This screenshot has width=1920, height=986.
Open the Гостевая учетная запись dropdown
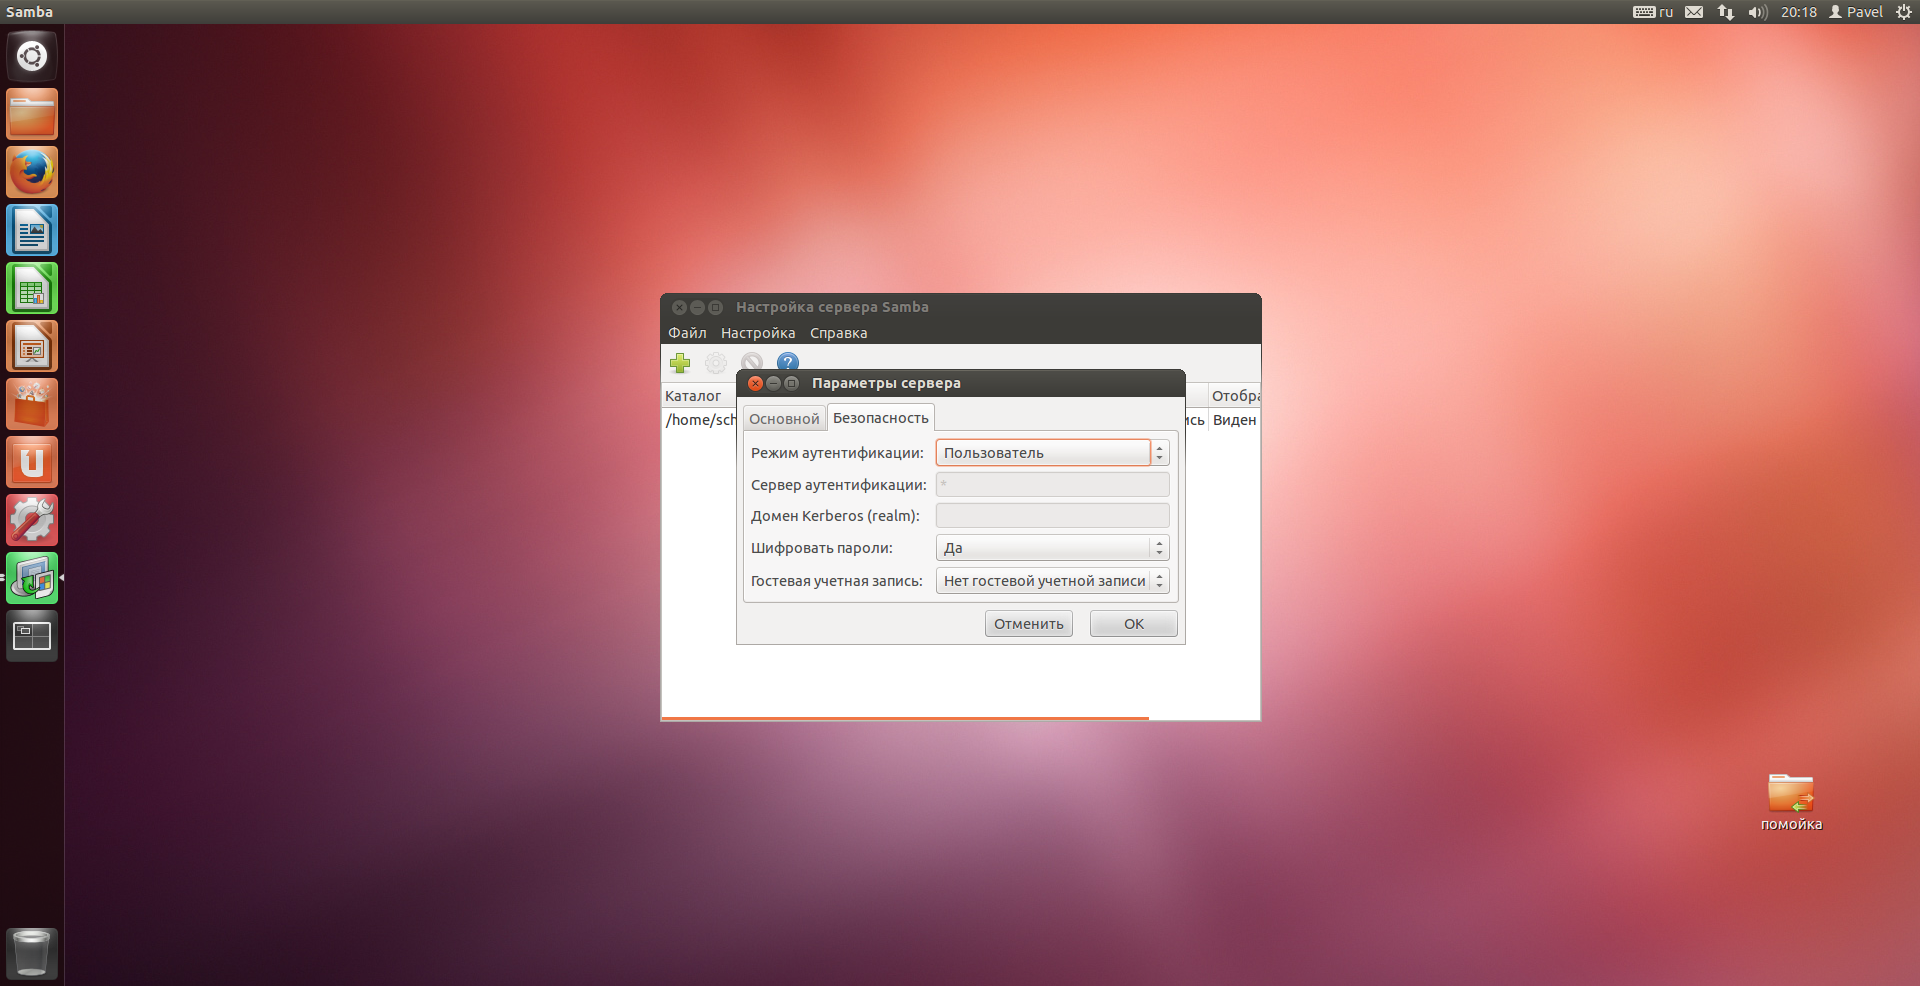1052,581
